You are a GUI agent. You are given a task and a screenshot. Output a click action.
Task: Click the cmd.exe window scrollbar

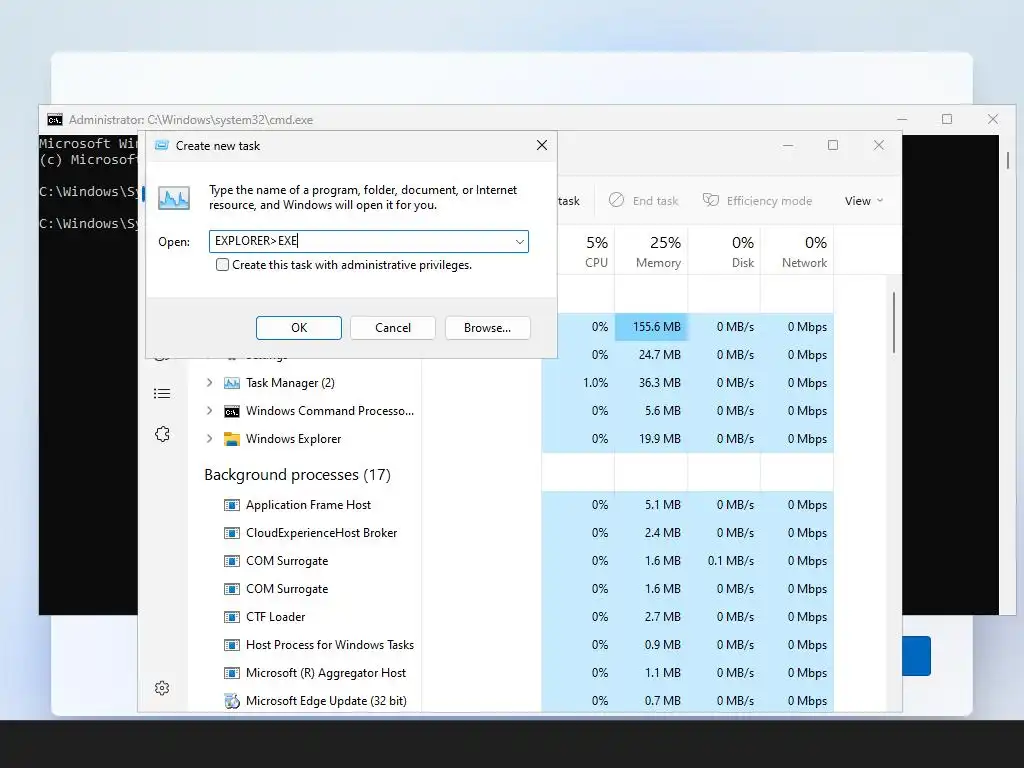pos(1008,160)
